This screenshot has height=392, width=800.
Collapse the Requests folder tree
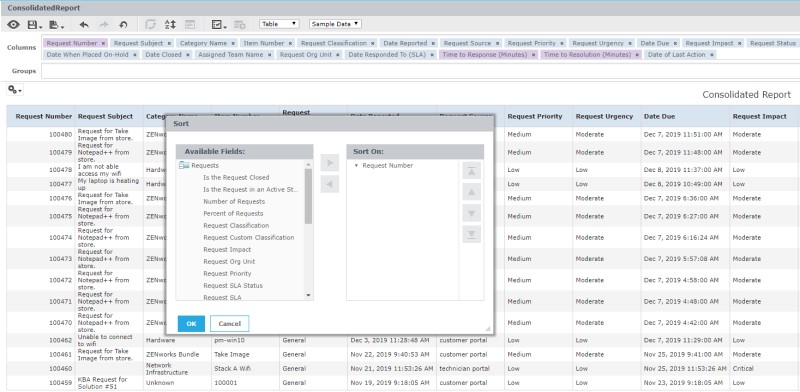[x=184, y=165]
